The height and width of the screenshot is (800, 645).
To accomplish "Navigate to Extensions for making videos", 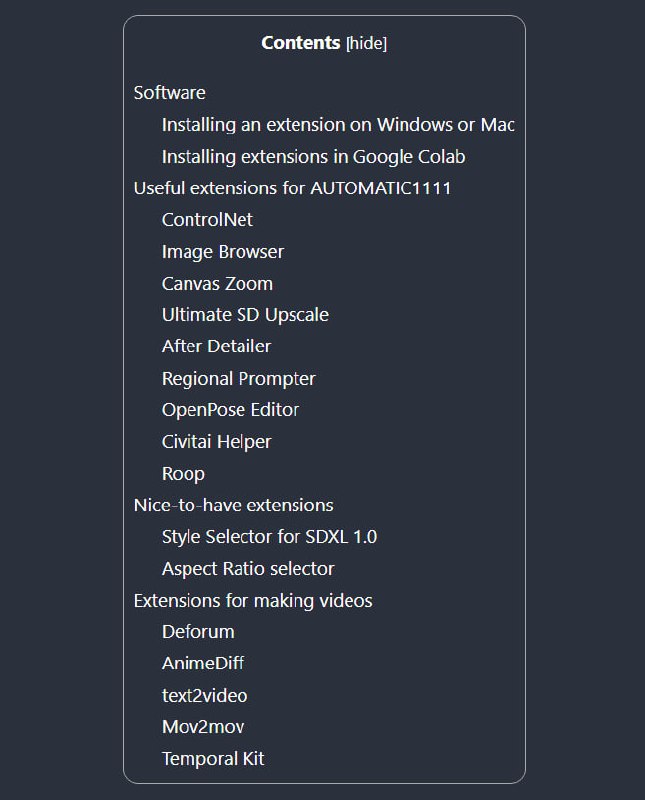I will click(x=253, y=601).
